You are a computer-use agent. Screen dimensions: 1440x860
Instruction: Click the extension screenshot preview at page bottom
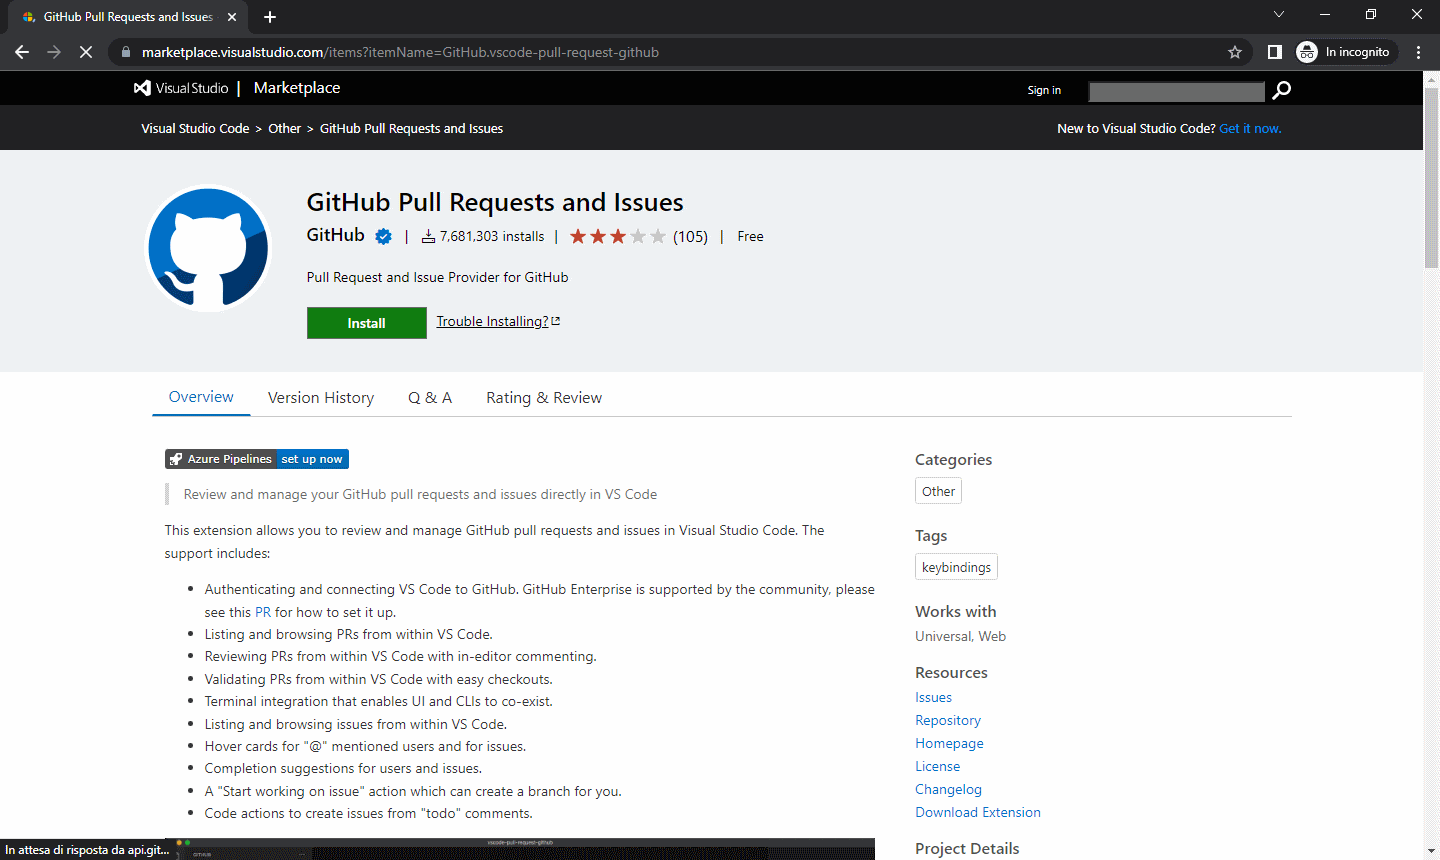[520, 849]
